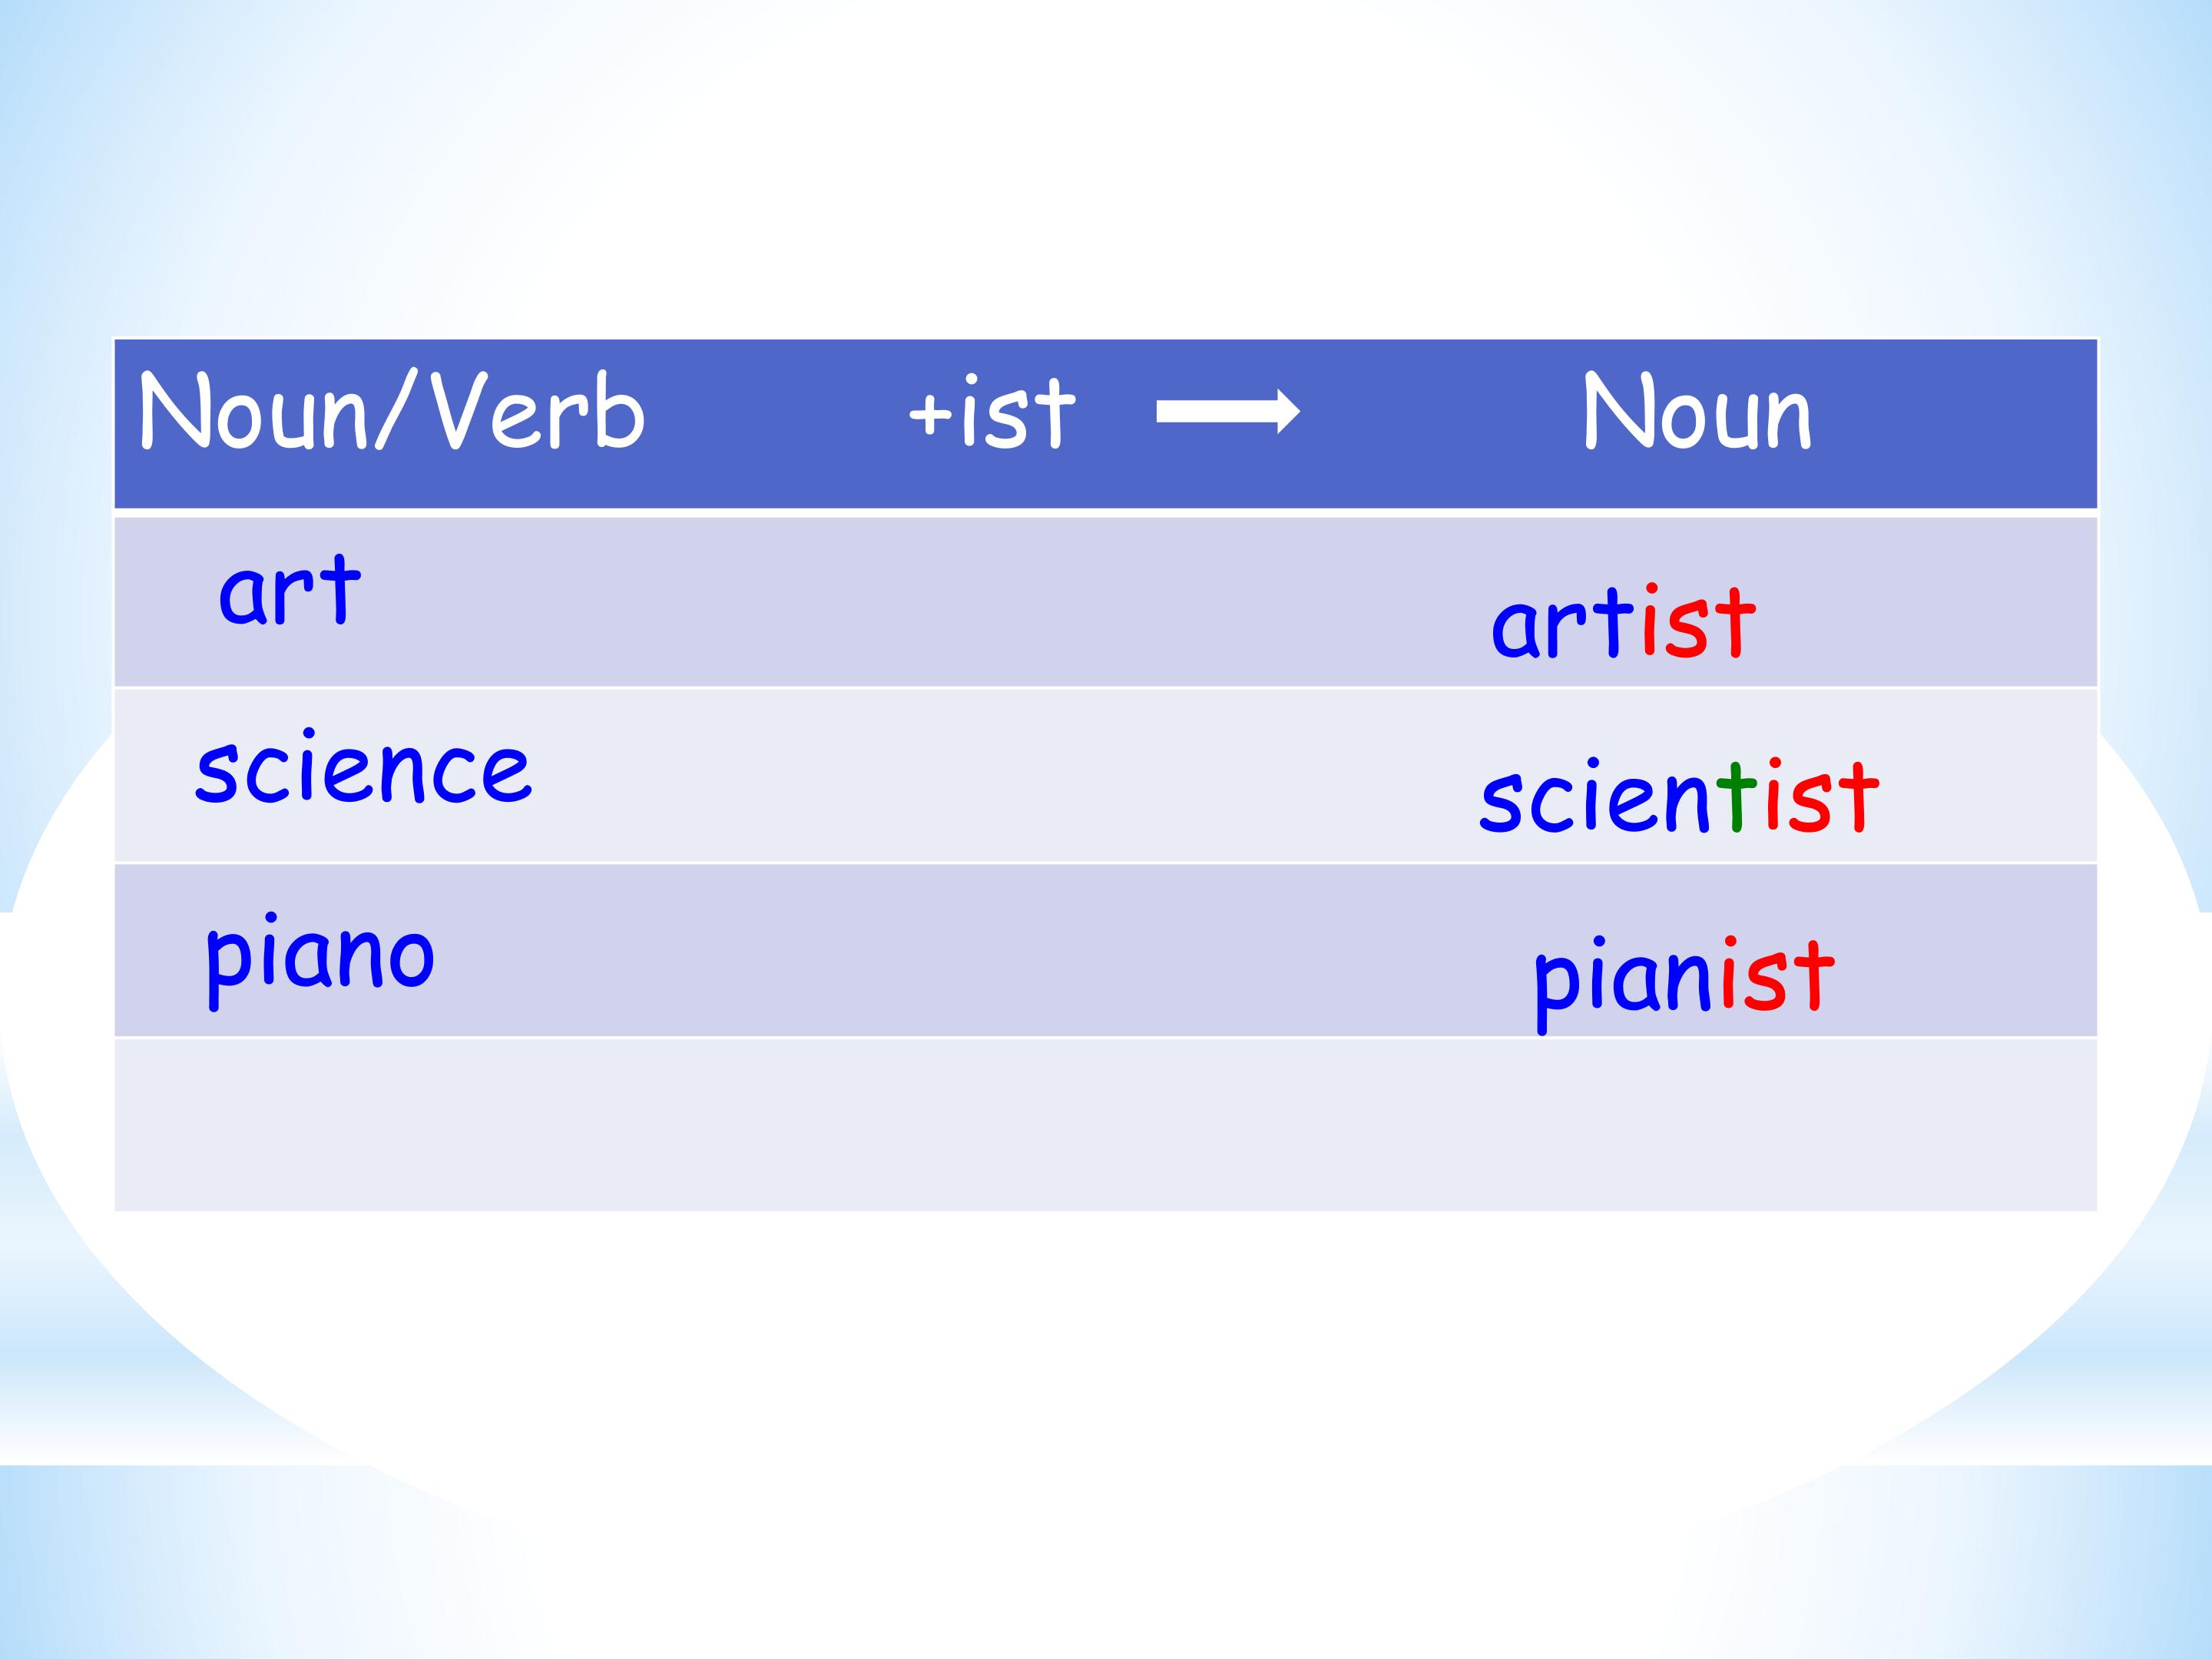Click the white arrow in the table header
The image size is (2212, 1659).
click(1227, 412)
